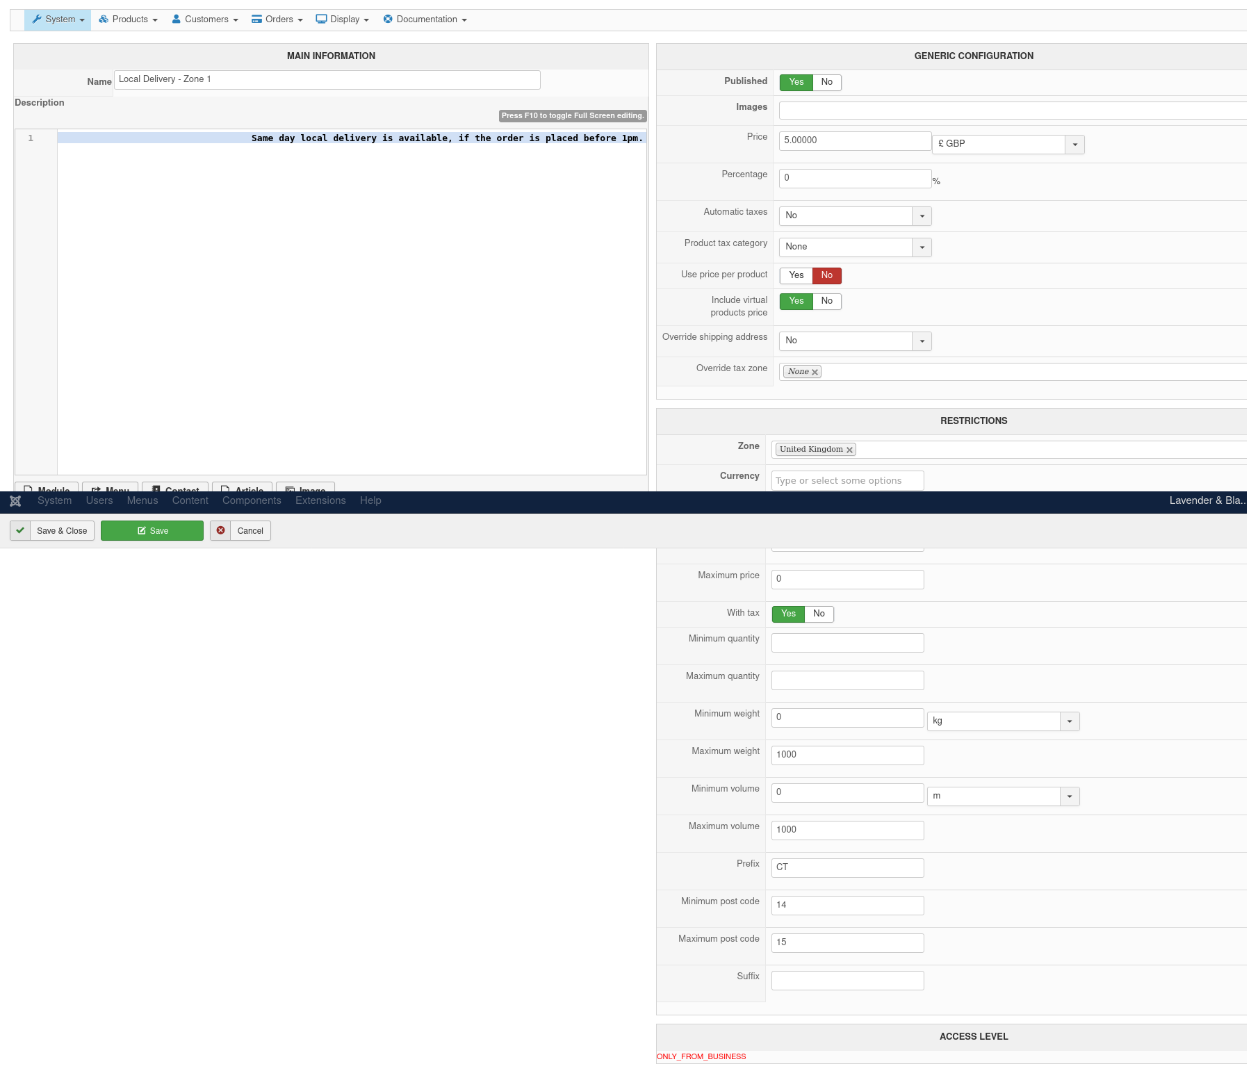
Task: Click the red Cancel icon
Action: [x=221, y=531]
